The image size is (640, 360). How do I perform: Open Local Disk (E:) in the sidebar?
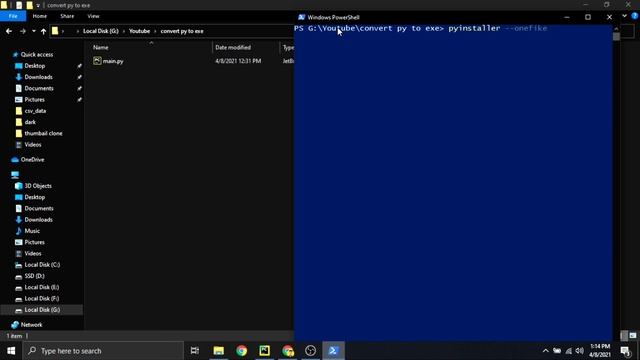click(x=41, y=287)
